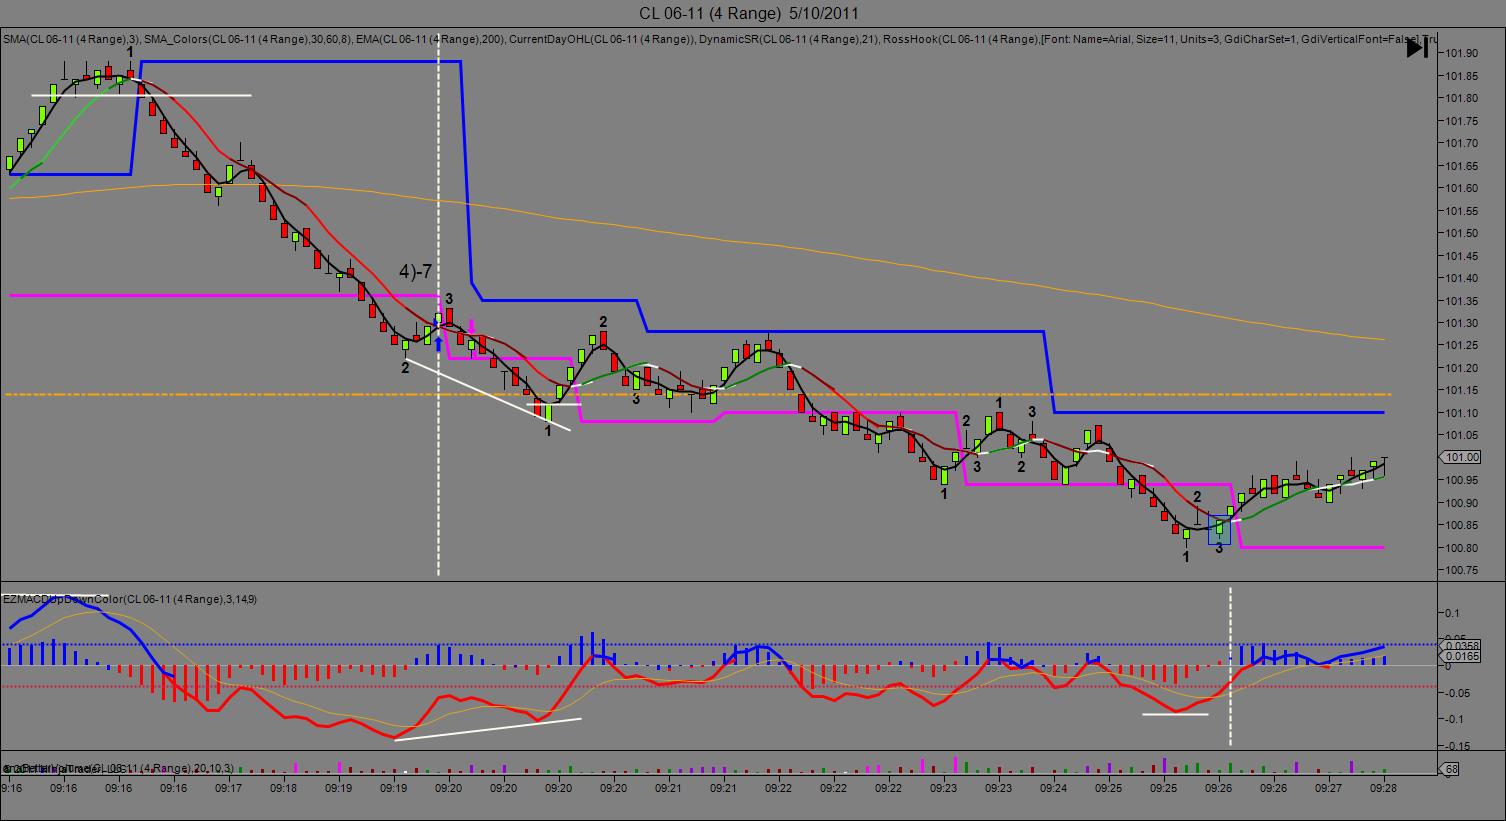Click the chart title "CL 06-11 (4 Range) 5/10/2011"
The image size is (1506, 821).
748,13
